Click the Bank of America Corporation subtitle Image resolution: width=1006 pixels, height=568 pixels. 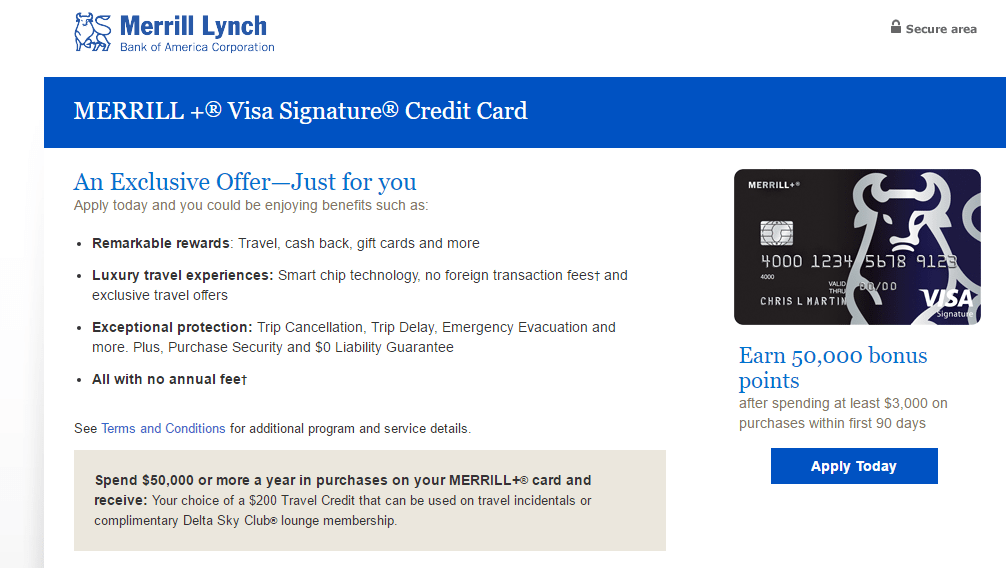tap(197, 47)
